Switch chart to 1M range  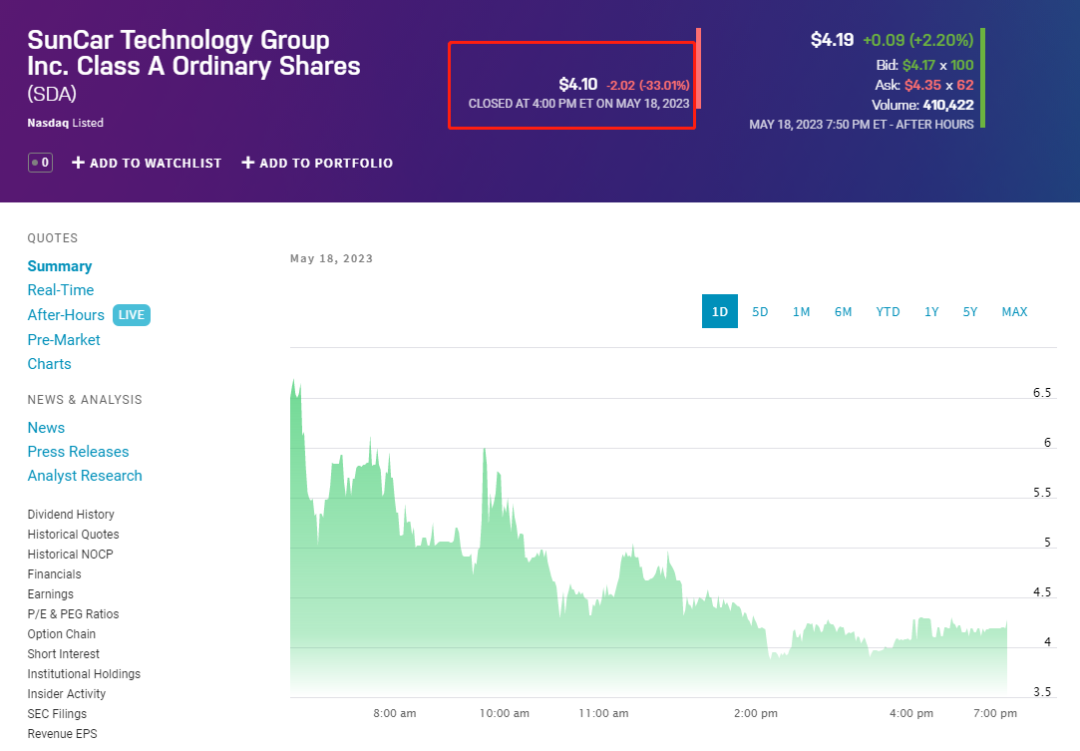click(801, 311)
